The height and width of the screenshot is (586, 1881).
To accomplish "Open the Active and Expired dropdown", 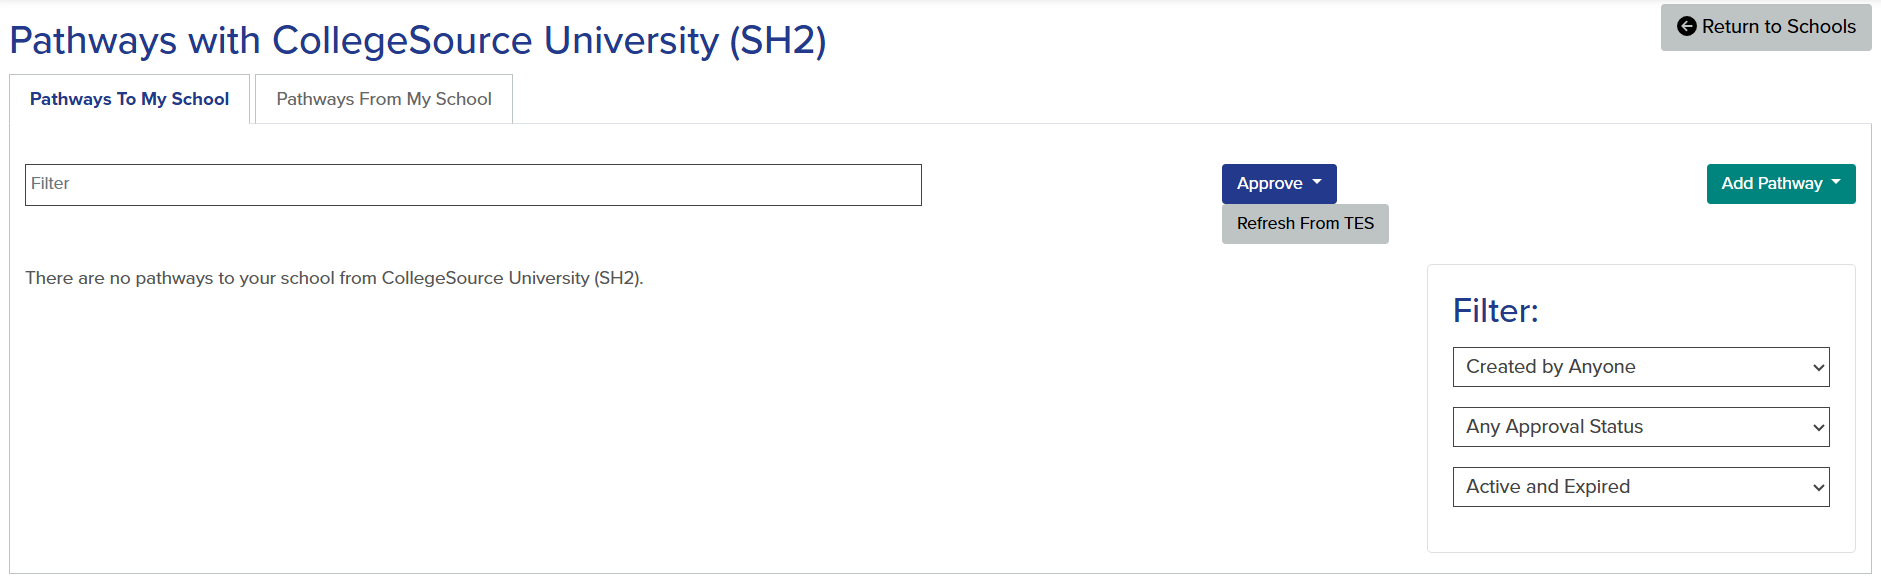I will click(x=1641, y=487).
